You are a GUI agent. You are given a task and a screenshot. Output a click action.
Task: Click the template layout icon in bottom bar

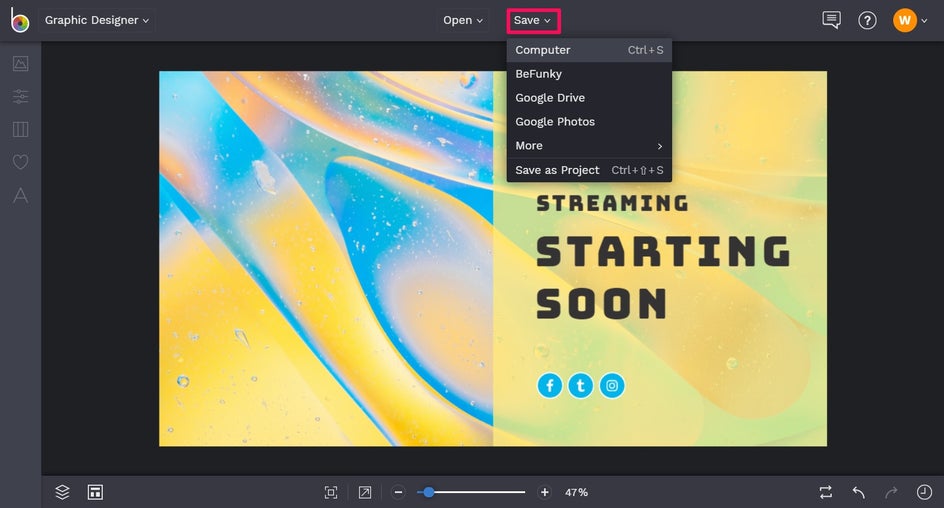[95, 492]
